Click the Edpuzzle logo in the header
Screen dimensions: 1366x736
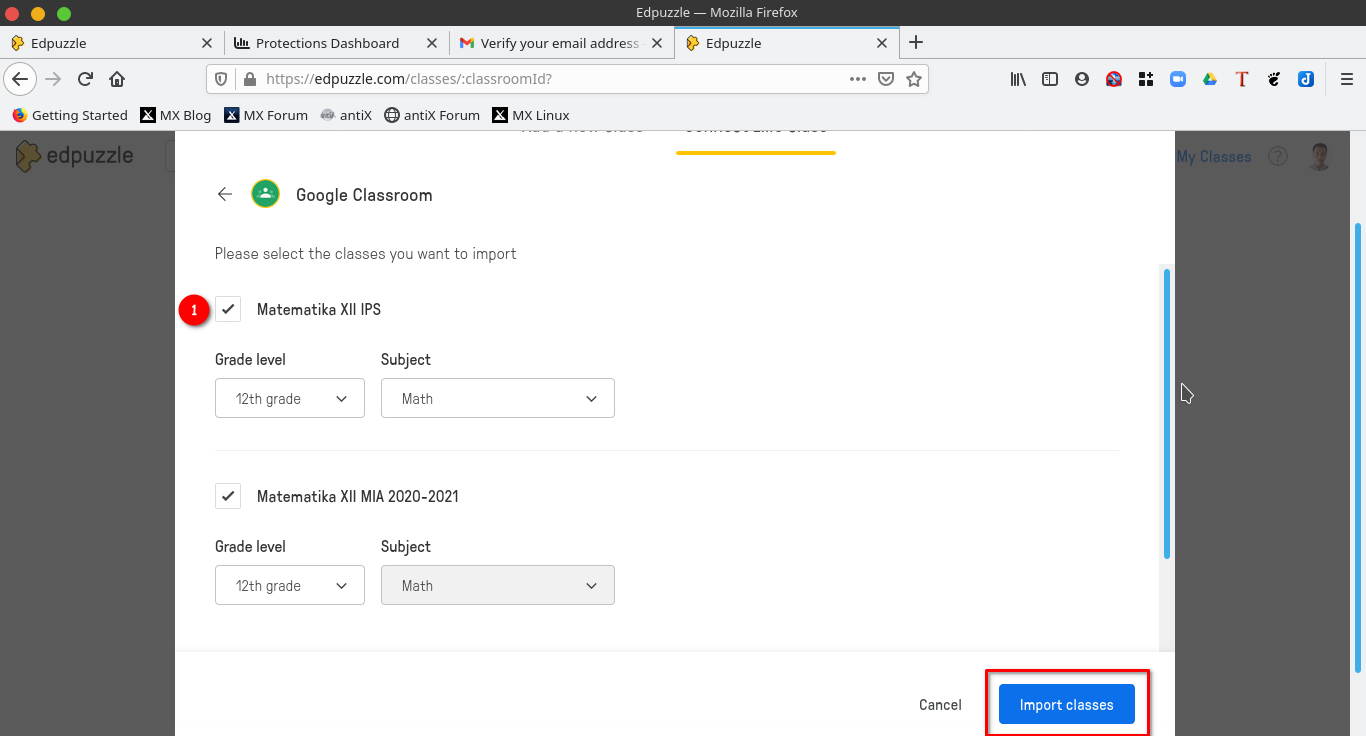pos(75,156)
